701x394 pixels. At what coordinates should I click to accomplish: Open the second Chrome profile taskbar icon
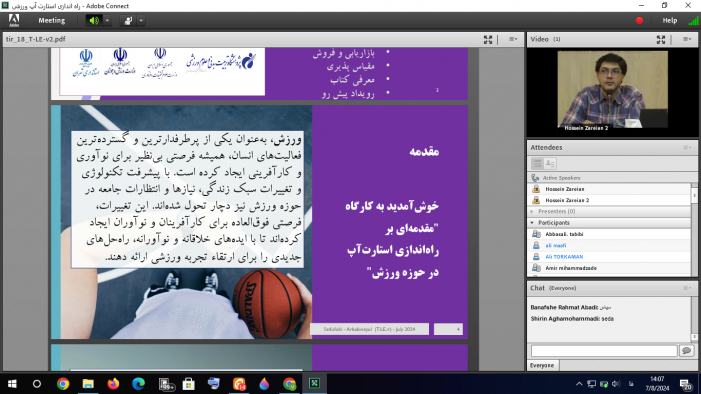coord(289,384)
